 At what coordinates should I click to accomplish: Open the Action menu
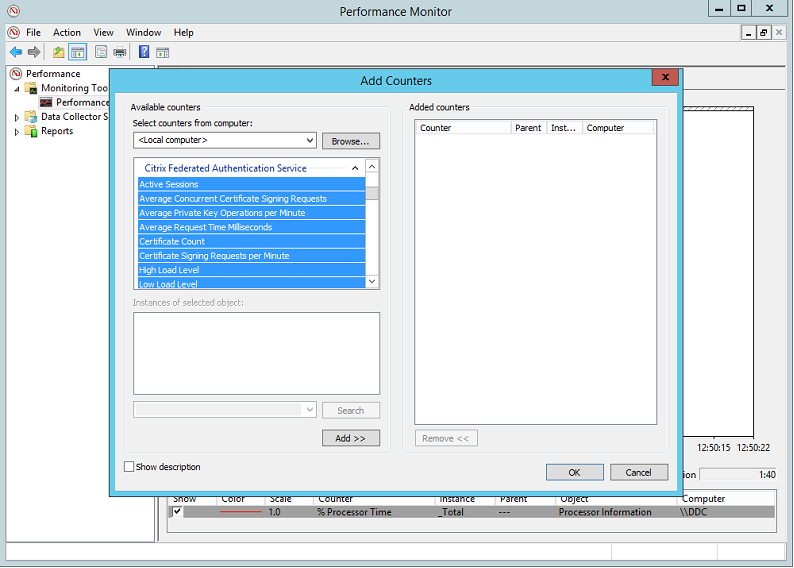67,32
